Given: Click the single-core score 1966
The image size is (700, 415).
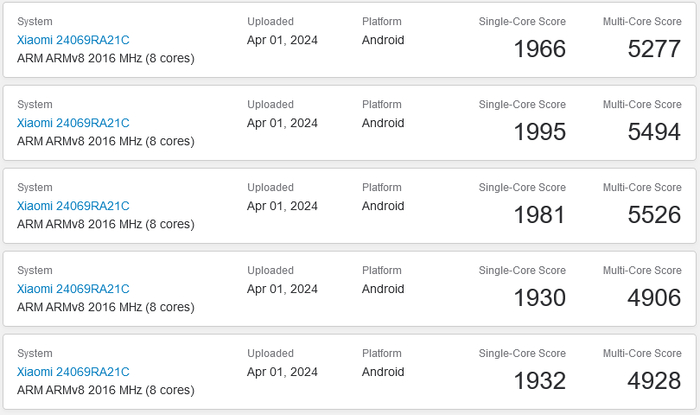Looking at the screenshot, I should [539, 49].
